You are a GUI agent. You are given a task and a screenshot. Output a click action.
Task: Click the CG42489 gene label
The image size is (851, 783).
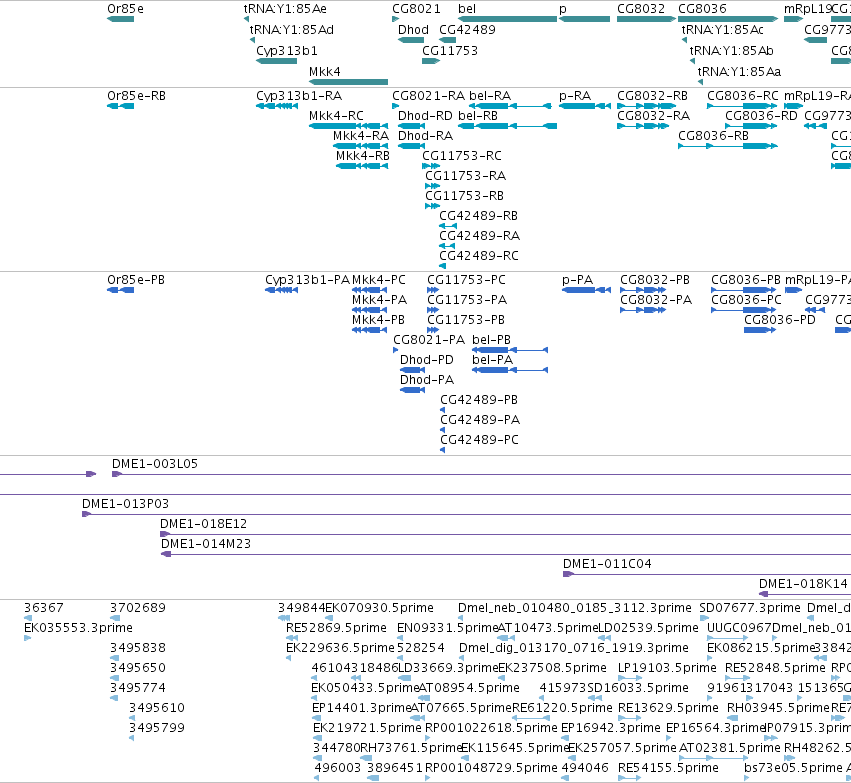click(x=467, y=30)
